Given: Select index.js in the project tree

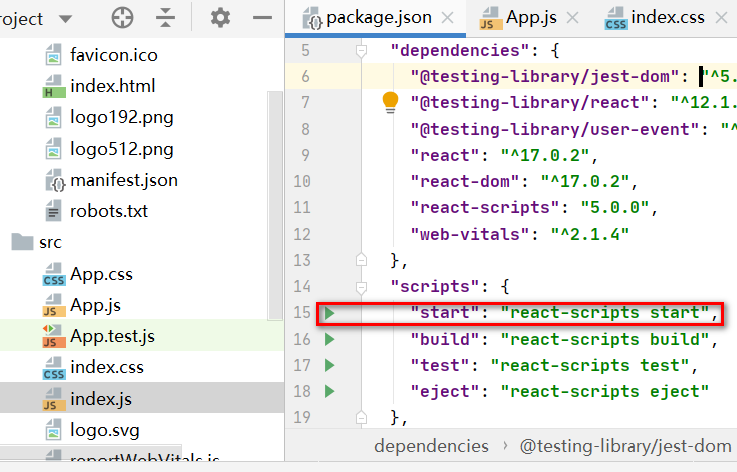Looking at the screenshot, I should pos(101,399).
